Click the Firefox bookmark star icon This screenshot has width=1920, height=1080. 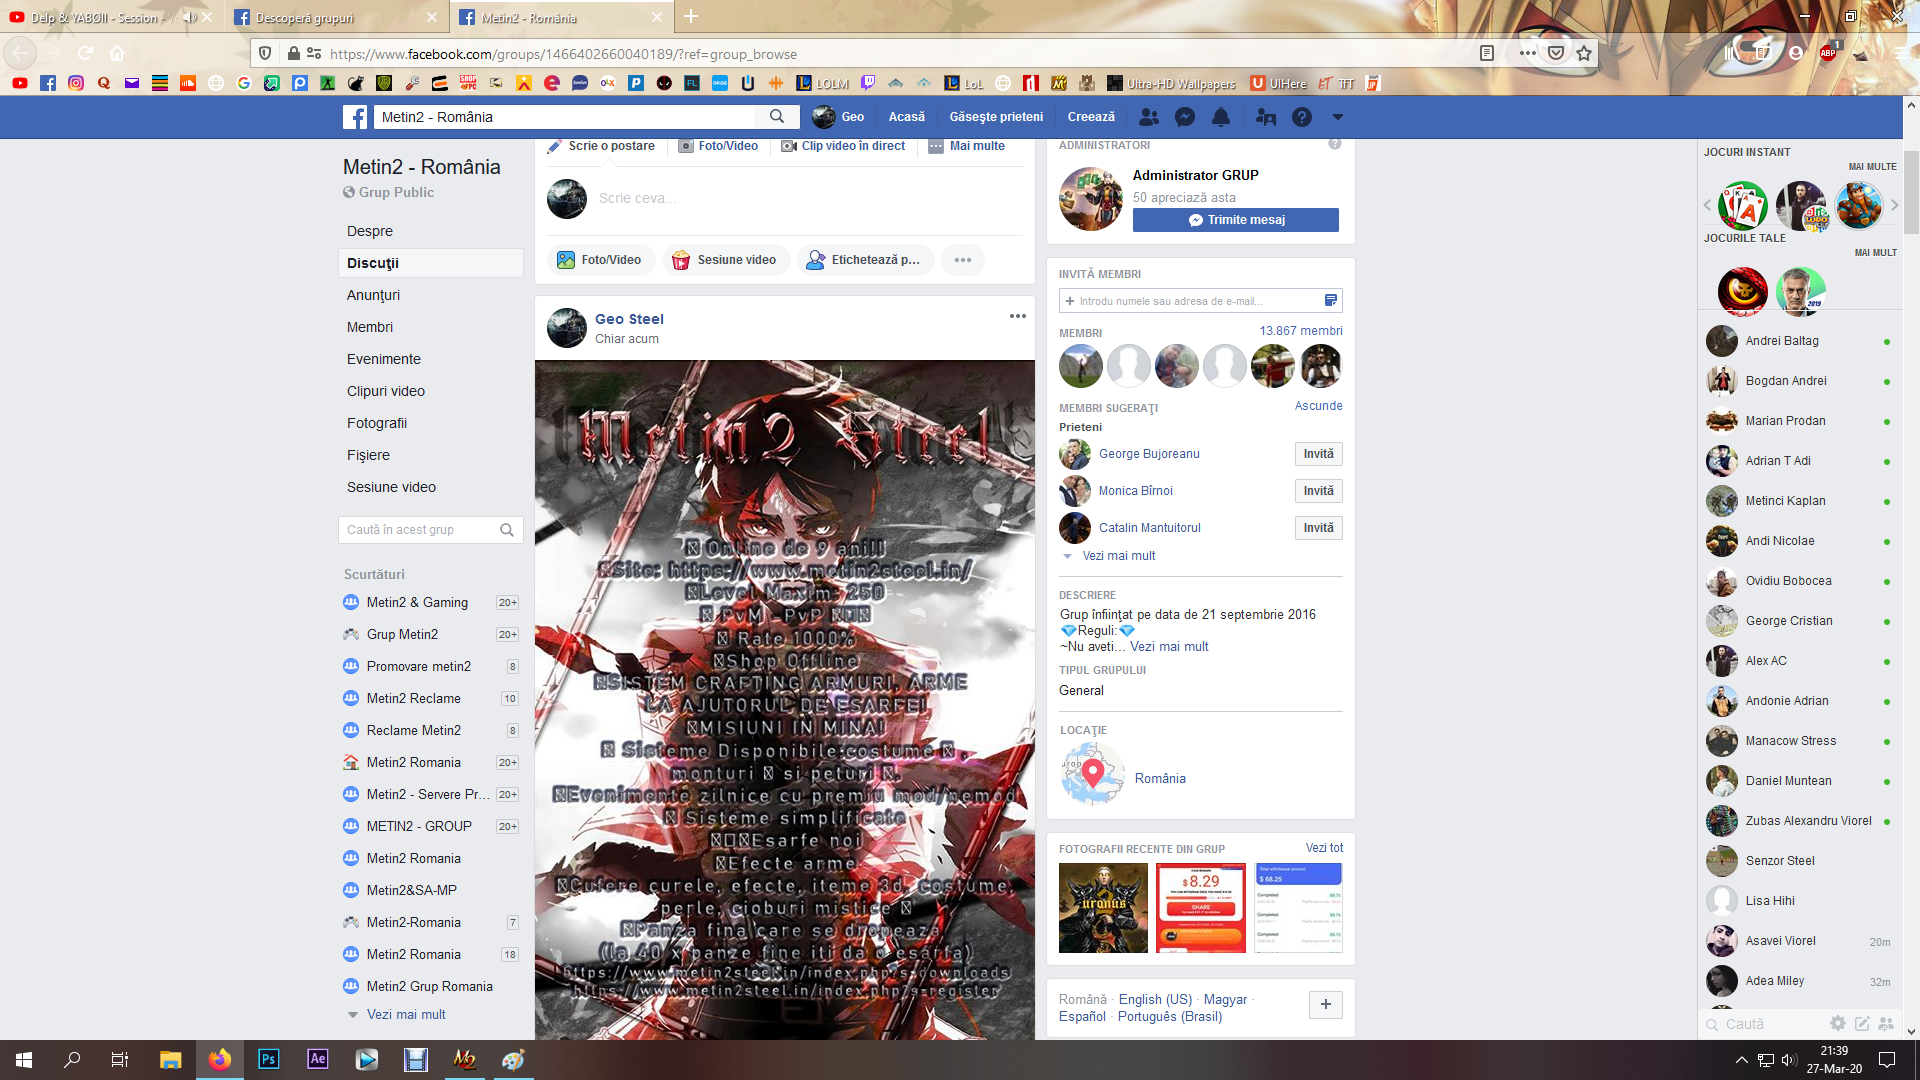(x=1584, y=54)
